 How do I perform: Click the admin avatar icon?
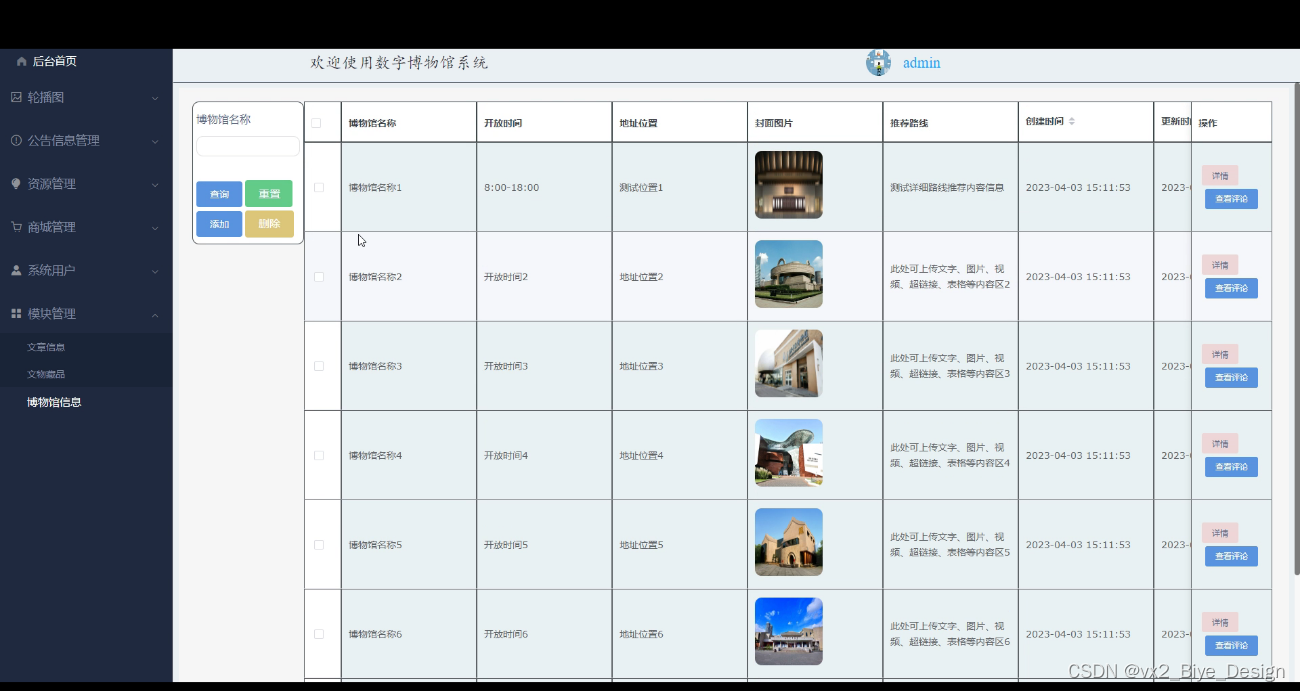tap(878, 63)
